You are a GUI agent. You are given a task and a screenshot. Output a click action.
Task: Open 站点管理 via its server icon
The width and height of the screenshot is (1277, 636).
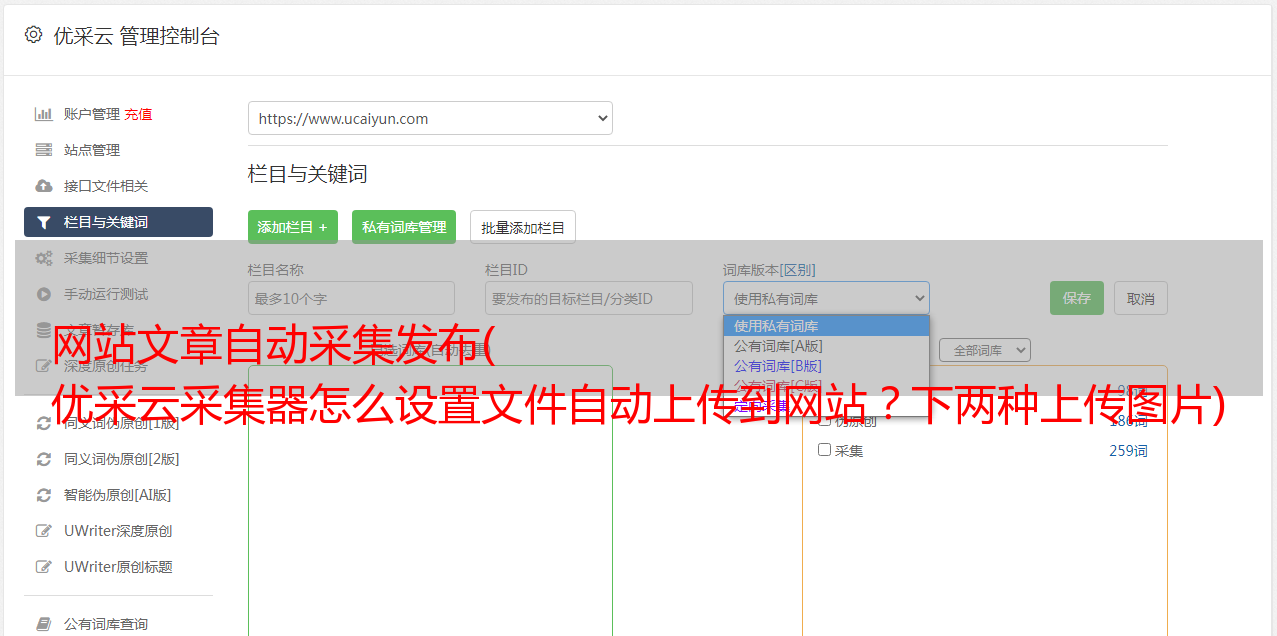43,150
